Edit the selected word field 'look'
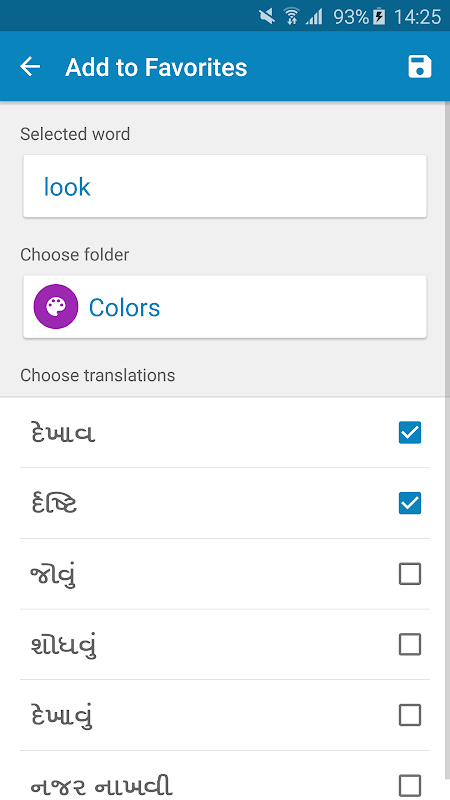Screen dimensions: 450x800 [x=224, y=186]
